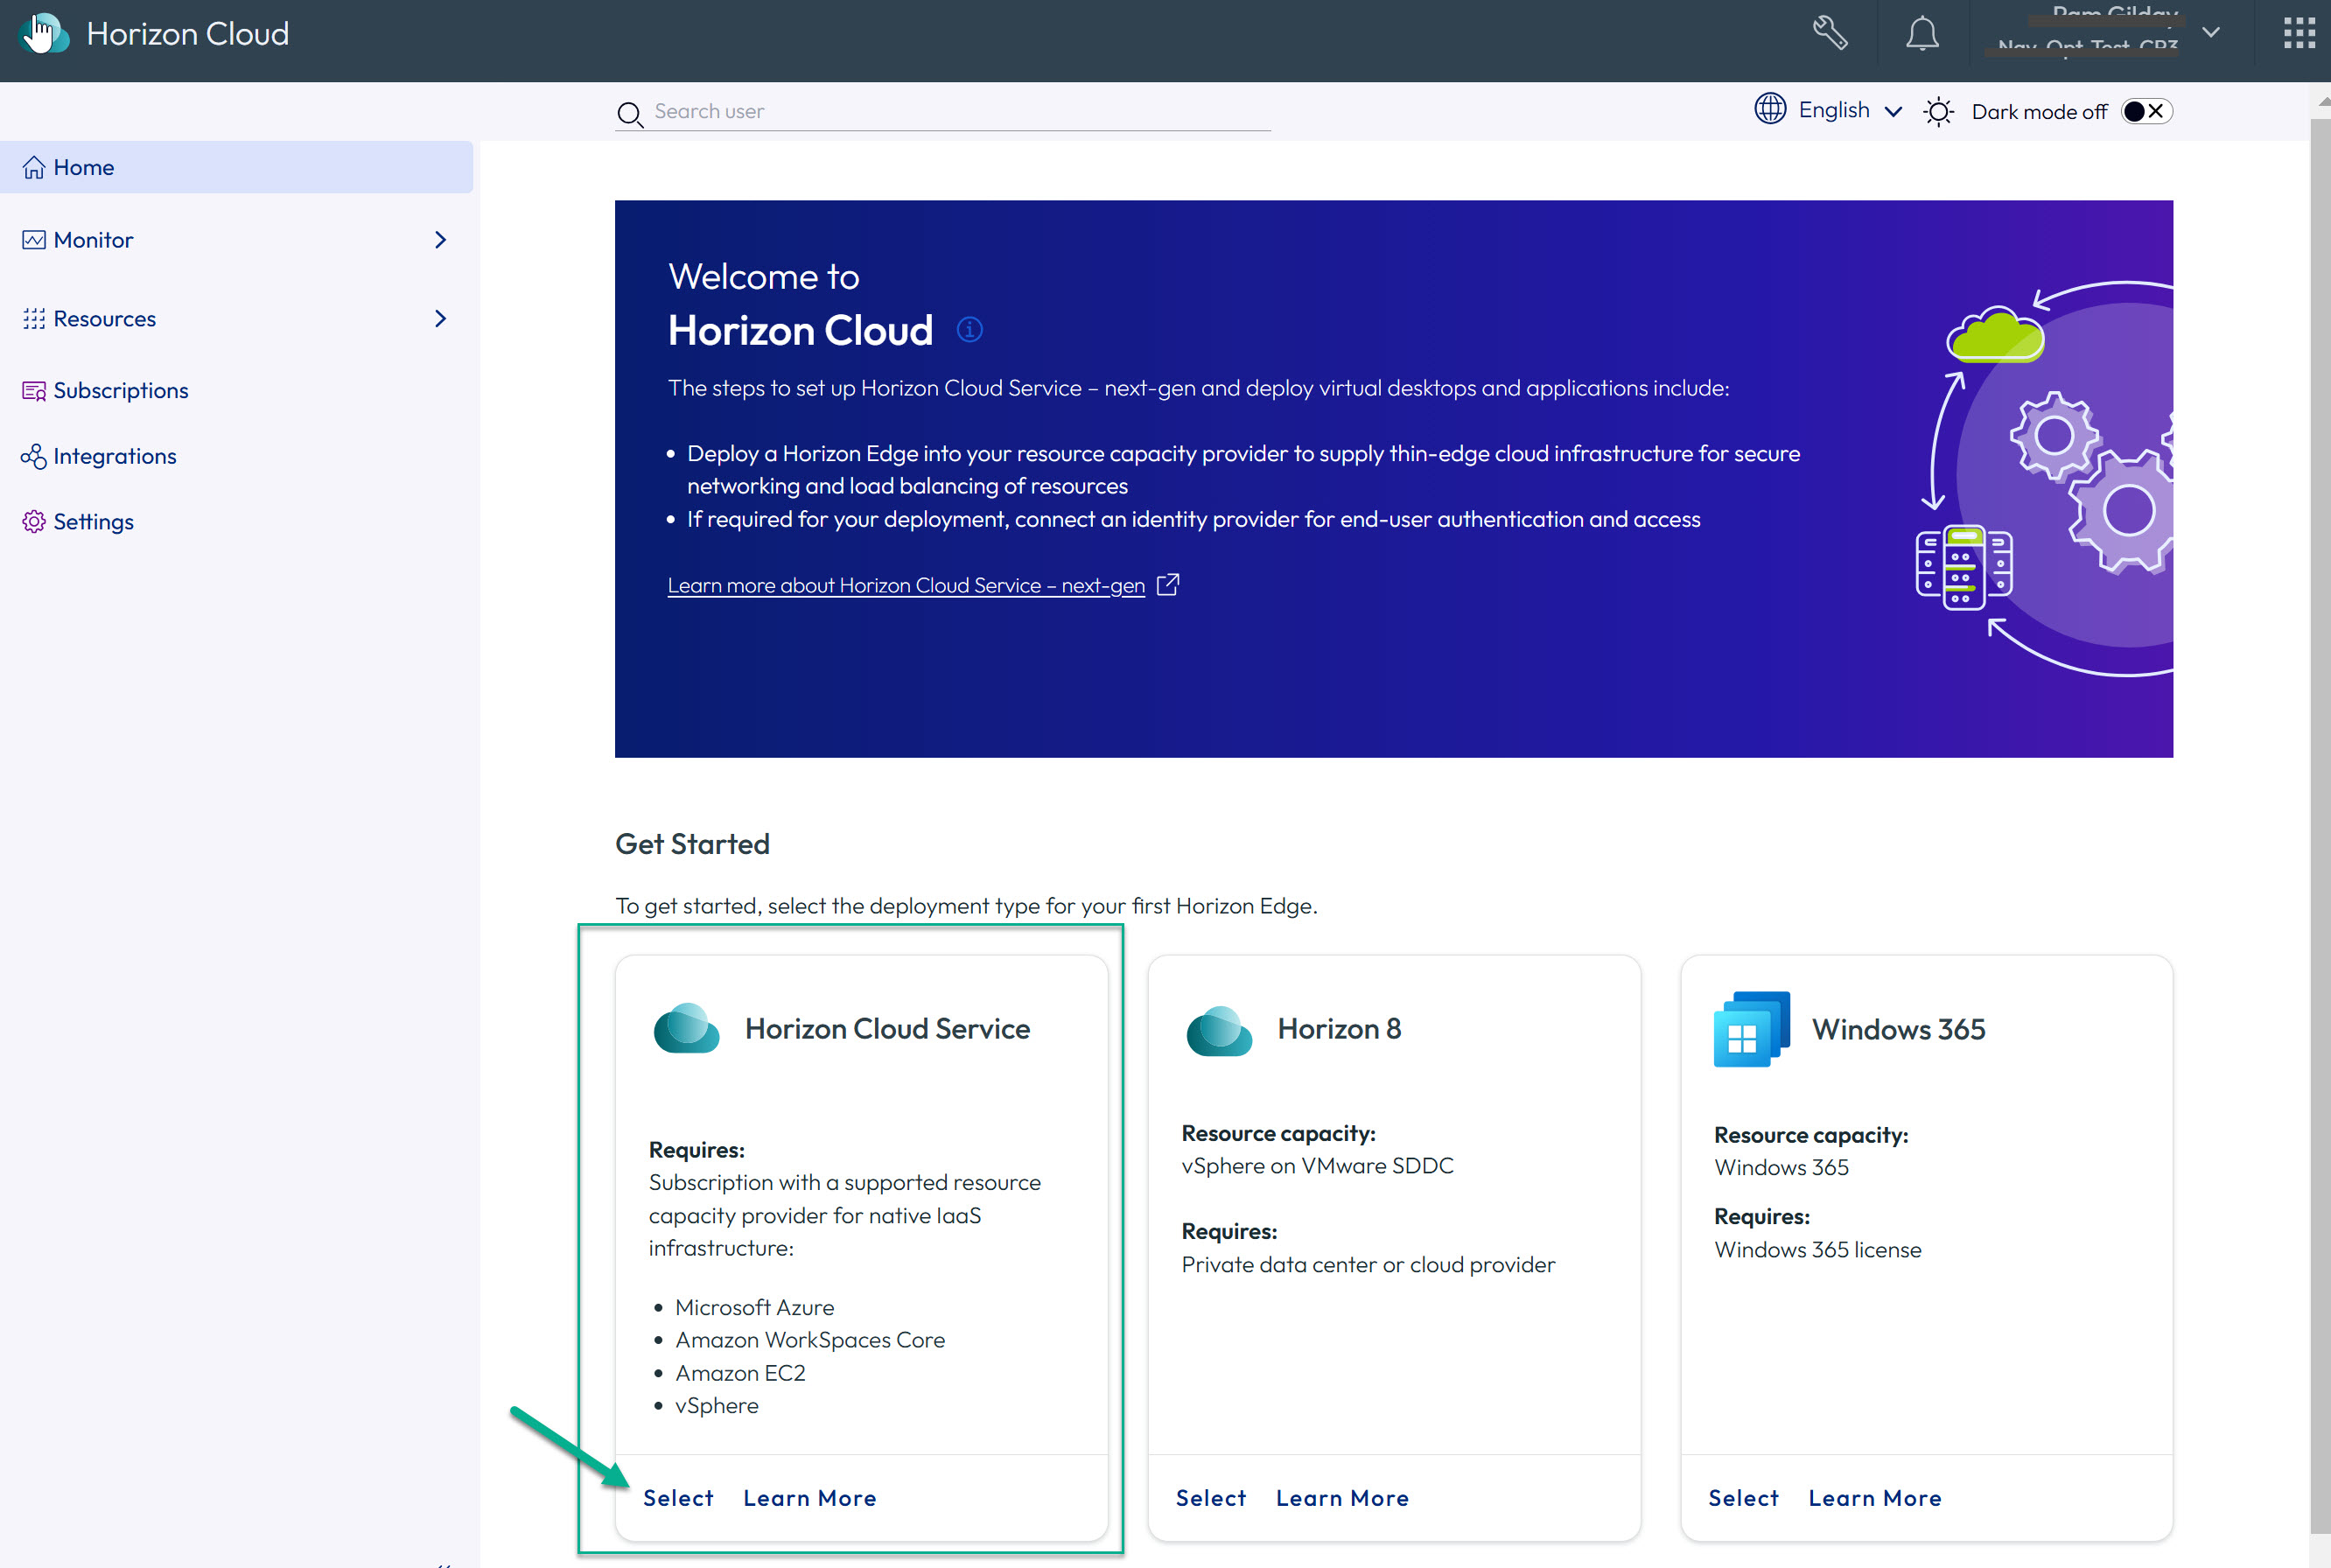The image size is (2331, 1568).
Task: Expand the Monitor menu chevron
Action: click(440, 240)
